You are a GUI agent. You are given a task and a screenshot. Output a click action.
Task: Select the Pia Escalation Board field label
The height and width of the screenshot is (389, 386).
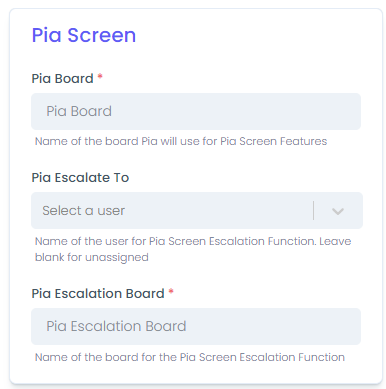[98, 294]
